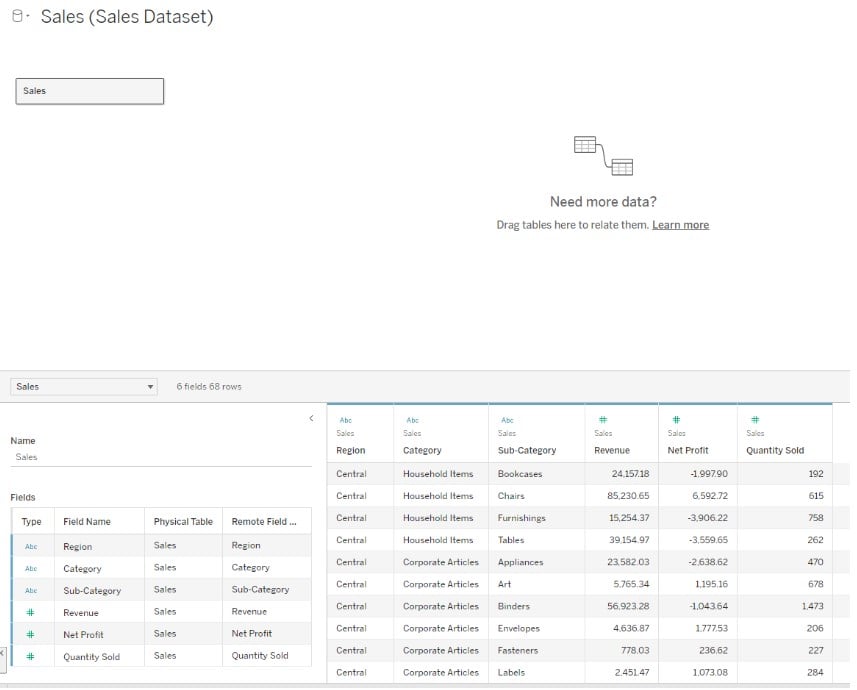857x690 pixels.
Task: Click the revenue value 24,157.18
Action: (630, 473)
